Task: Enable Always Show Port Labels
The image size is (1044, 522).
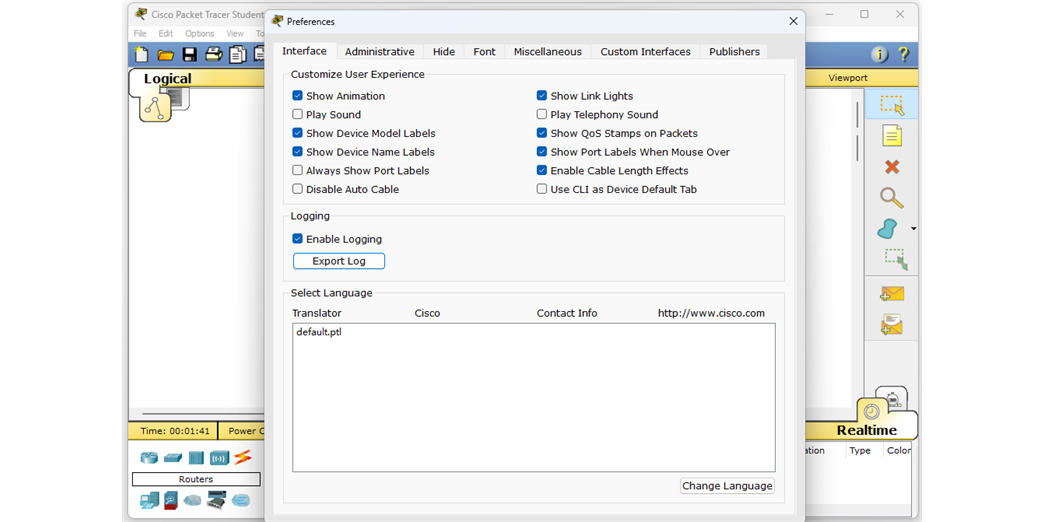Action: coord(298,170)
